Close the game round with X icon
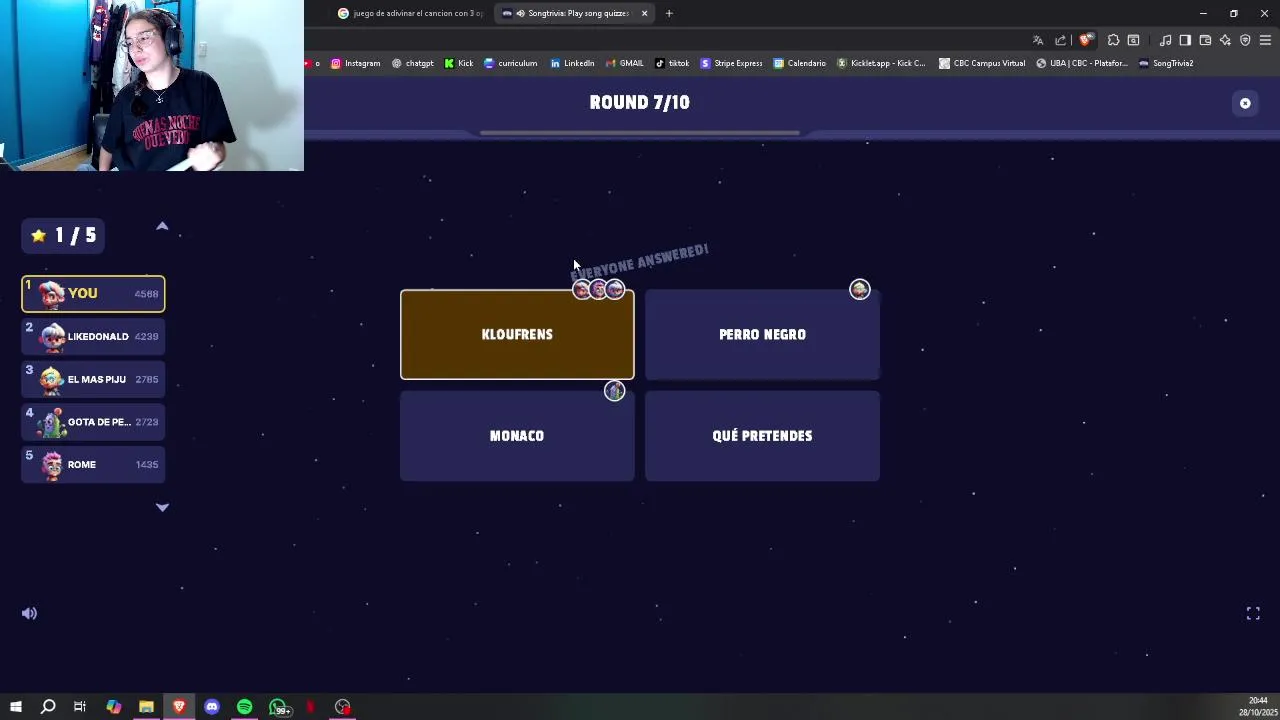1280x720 pixels. [x=1245, y=103]
